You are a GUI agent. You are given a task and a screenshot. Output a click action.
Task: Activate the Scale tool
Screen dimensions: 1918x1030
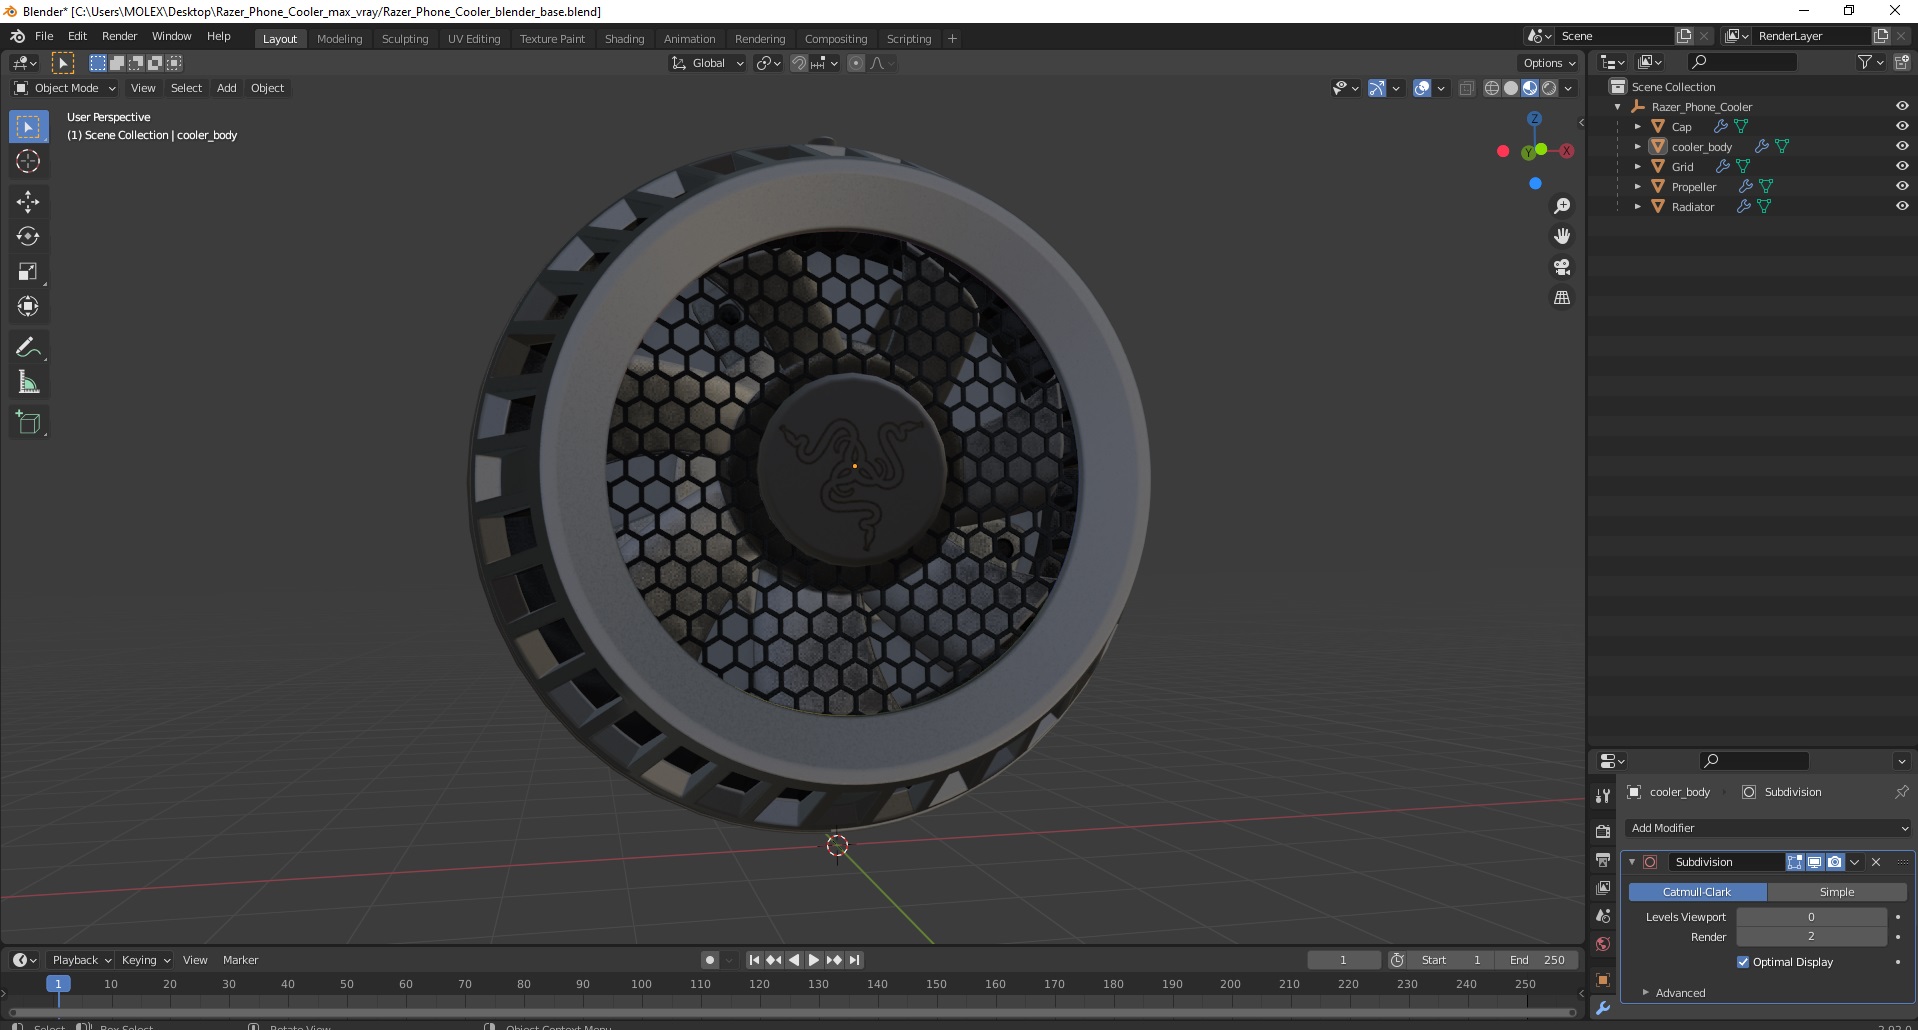(x=28, y=271)
